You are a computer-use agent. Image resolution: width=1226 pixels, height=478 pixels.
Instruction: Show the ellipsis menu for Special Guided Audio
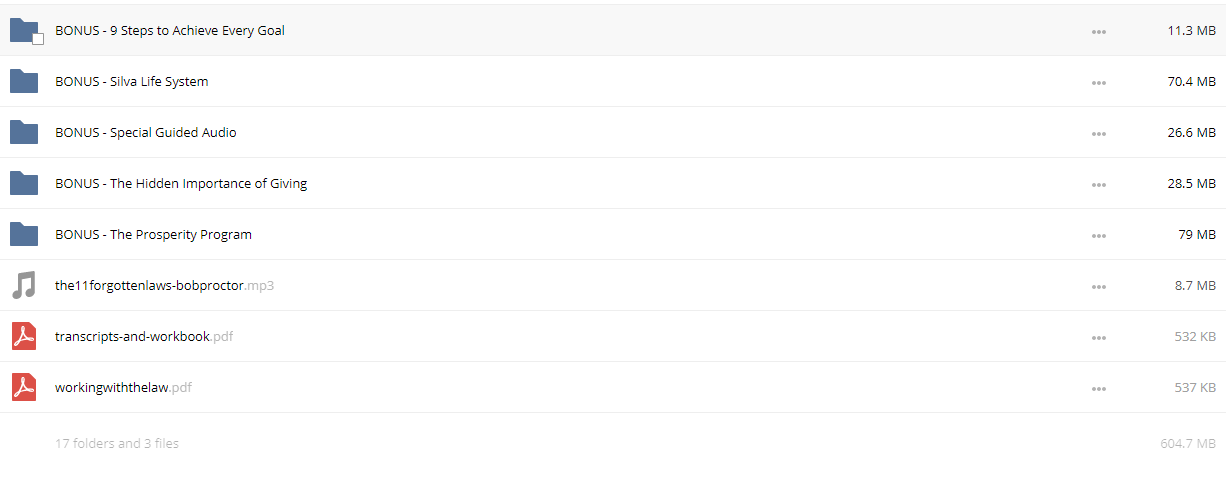click(x=1099, y=133)
